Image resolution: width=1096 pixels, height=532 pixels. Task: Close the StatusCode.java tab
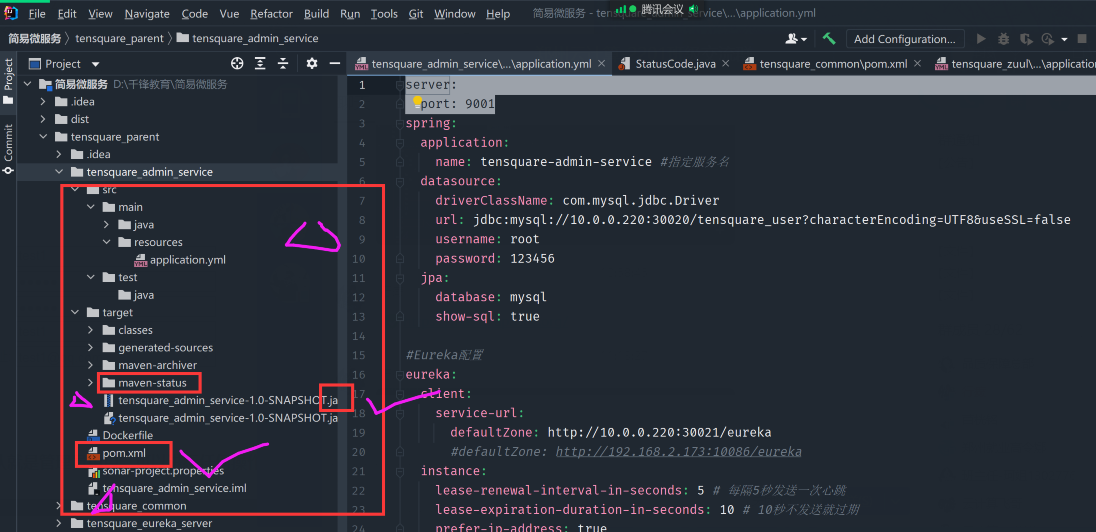click(726, 64)
